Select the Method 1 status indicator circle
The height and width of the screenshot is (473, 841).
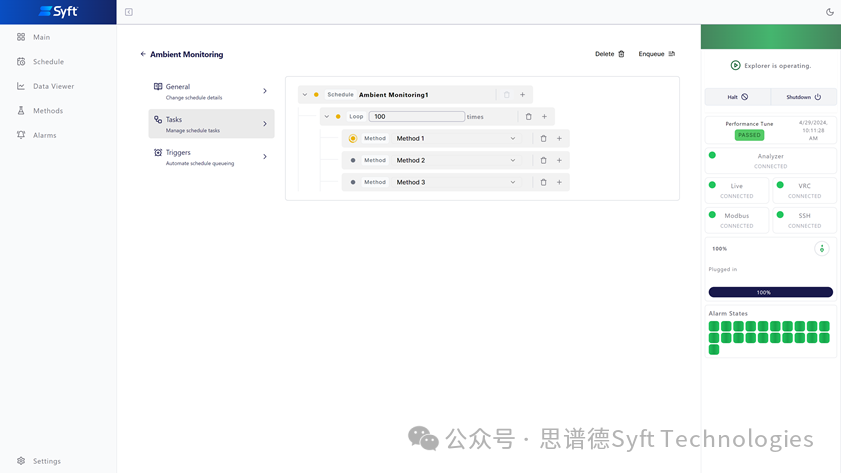click(x=353, y=138)
